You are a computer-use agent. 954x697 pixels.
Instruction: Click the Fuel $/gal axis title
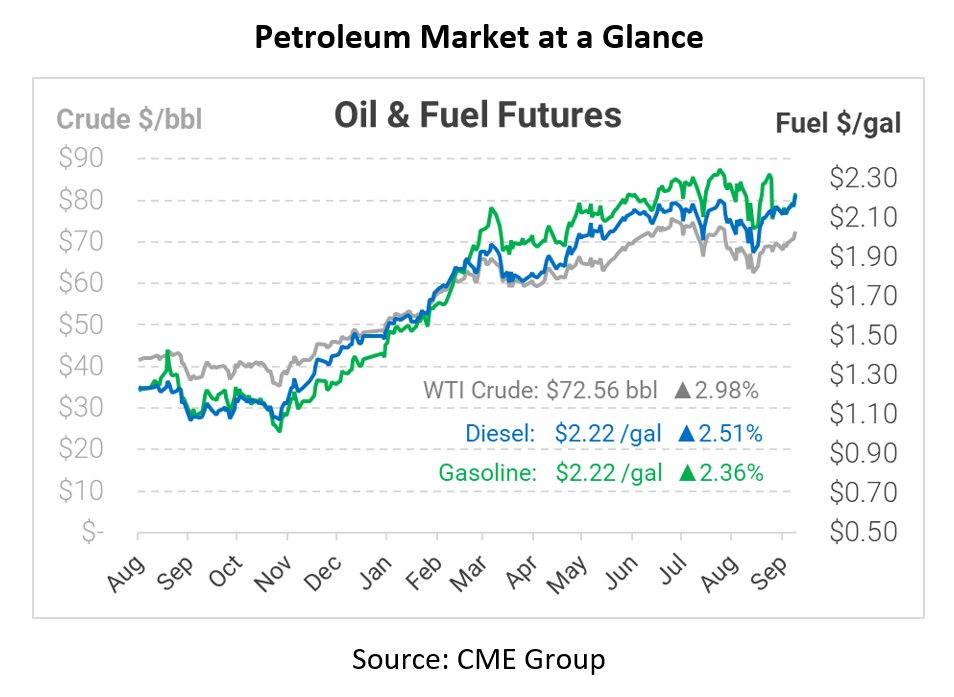[838, 123]
